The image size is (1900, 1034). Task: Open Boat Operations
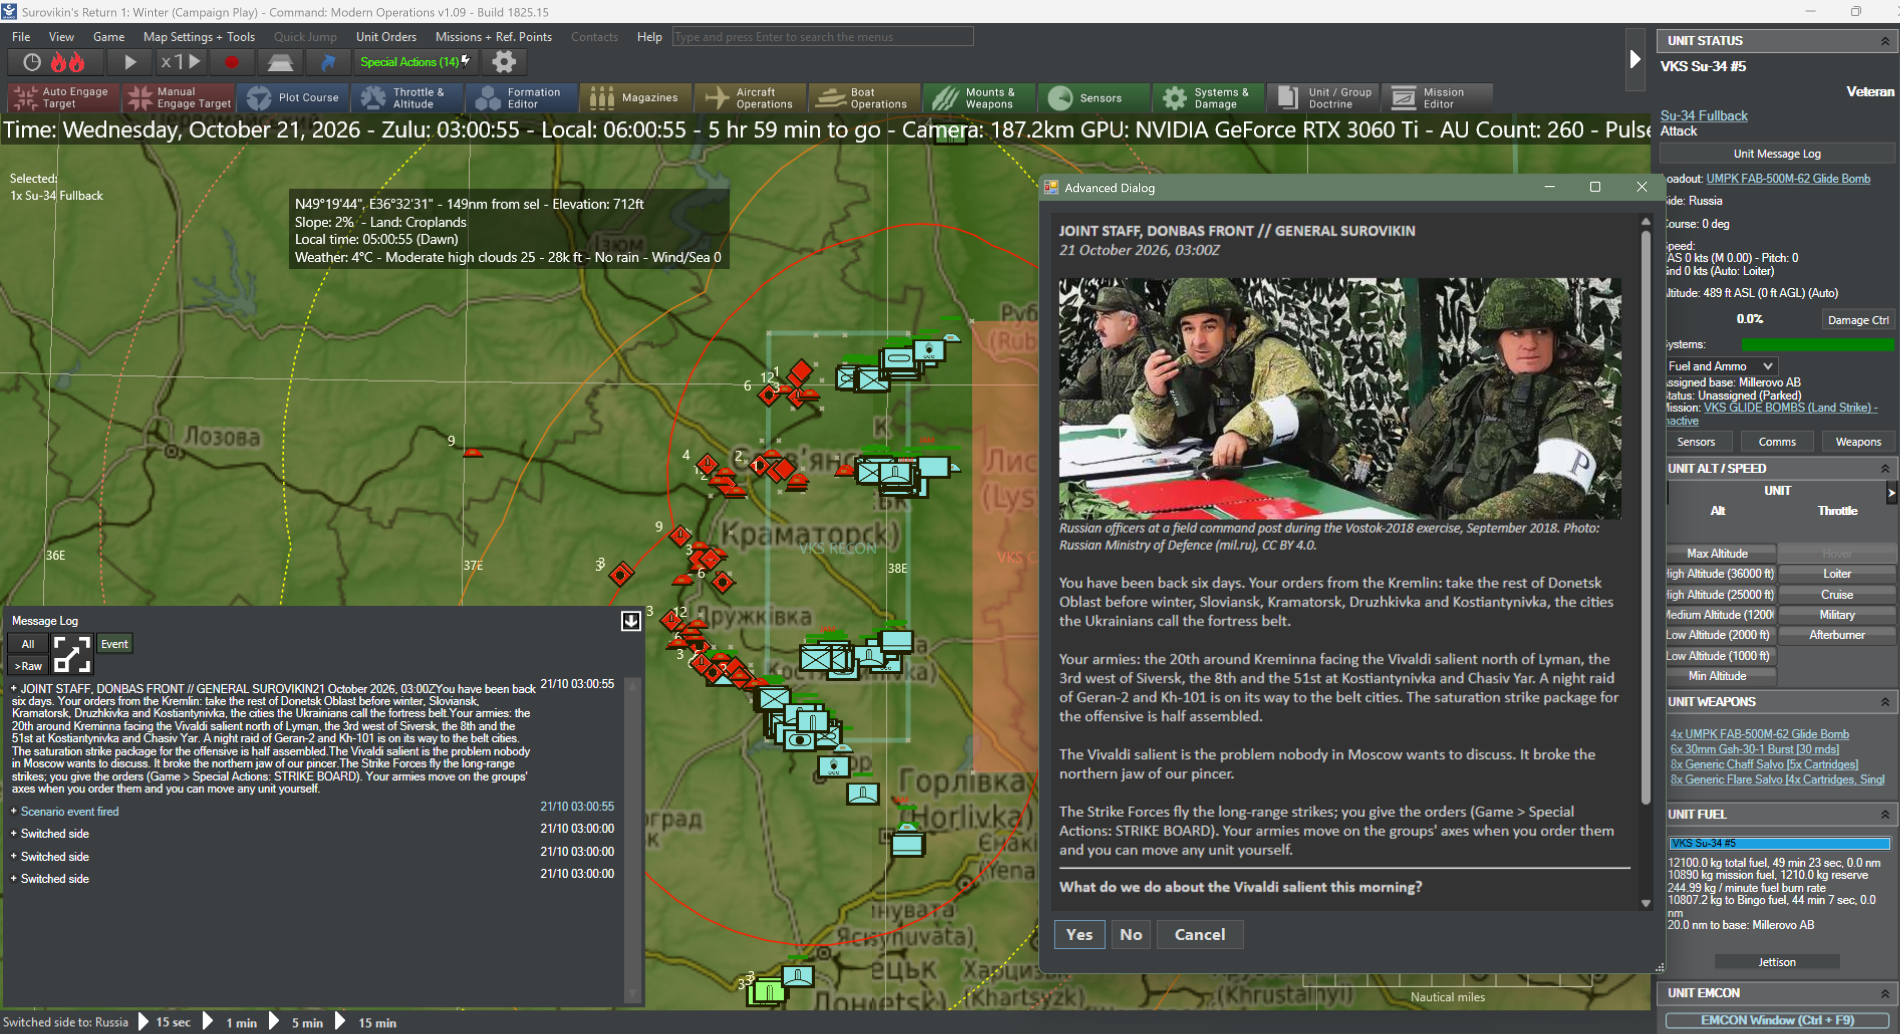(x=864, y=98)
